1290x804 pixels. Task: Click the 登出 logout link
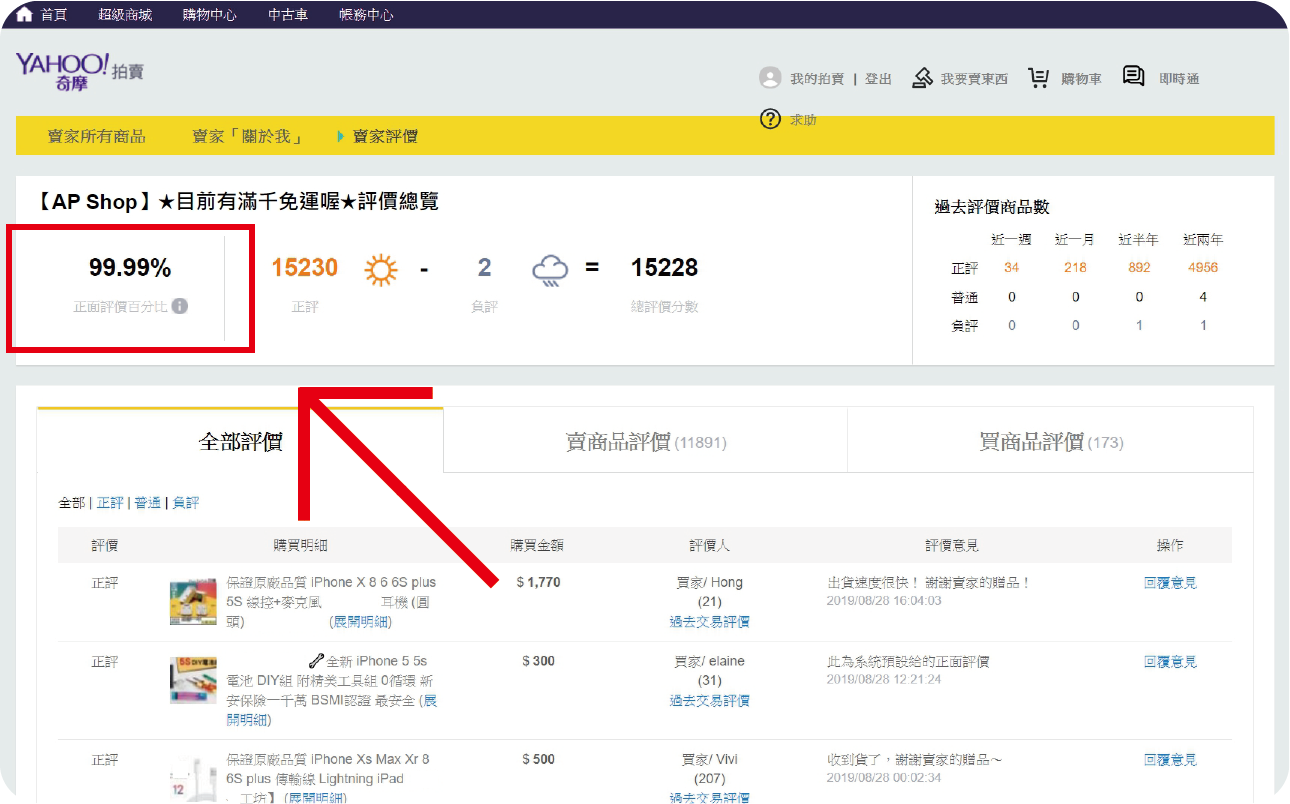[878, 79]
